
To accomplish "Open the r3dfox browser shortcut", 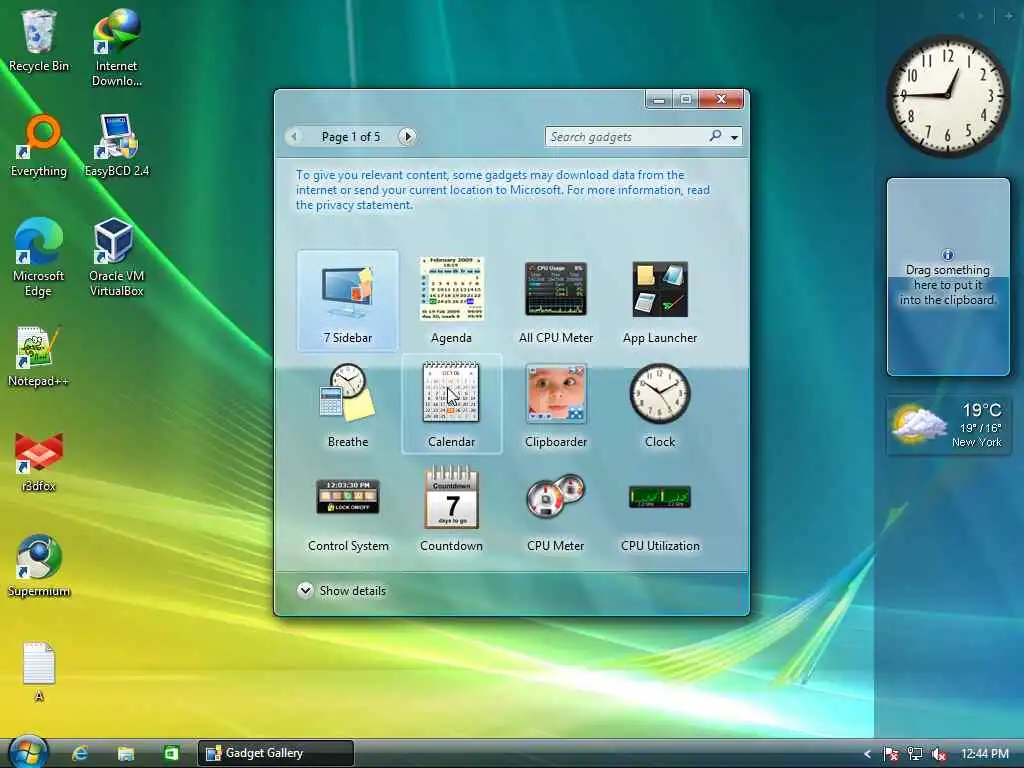I will pyautogui.click(x=39, y=462).
